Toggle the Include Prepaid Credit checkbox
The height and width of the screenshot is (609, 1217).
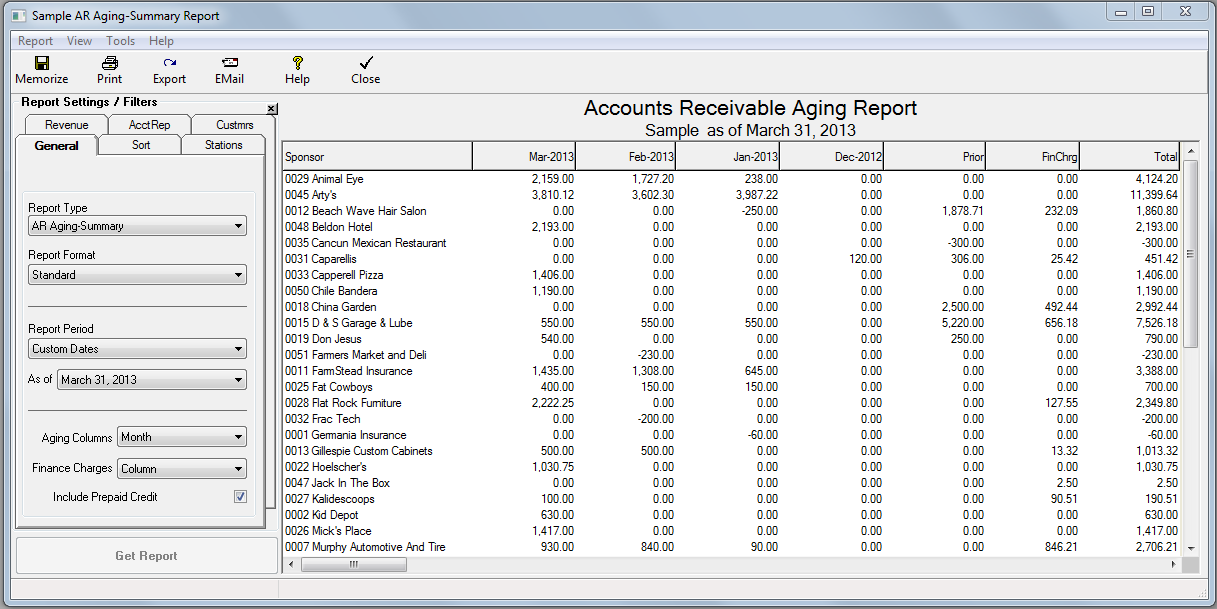click(x=240, y=497)
